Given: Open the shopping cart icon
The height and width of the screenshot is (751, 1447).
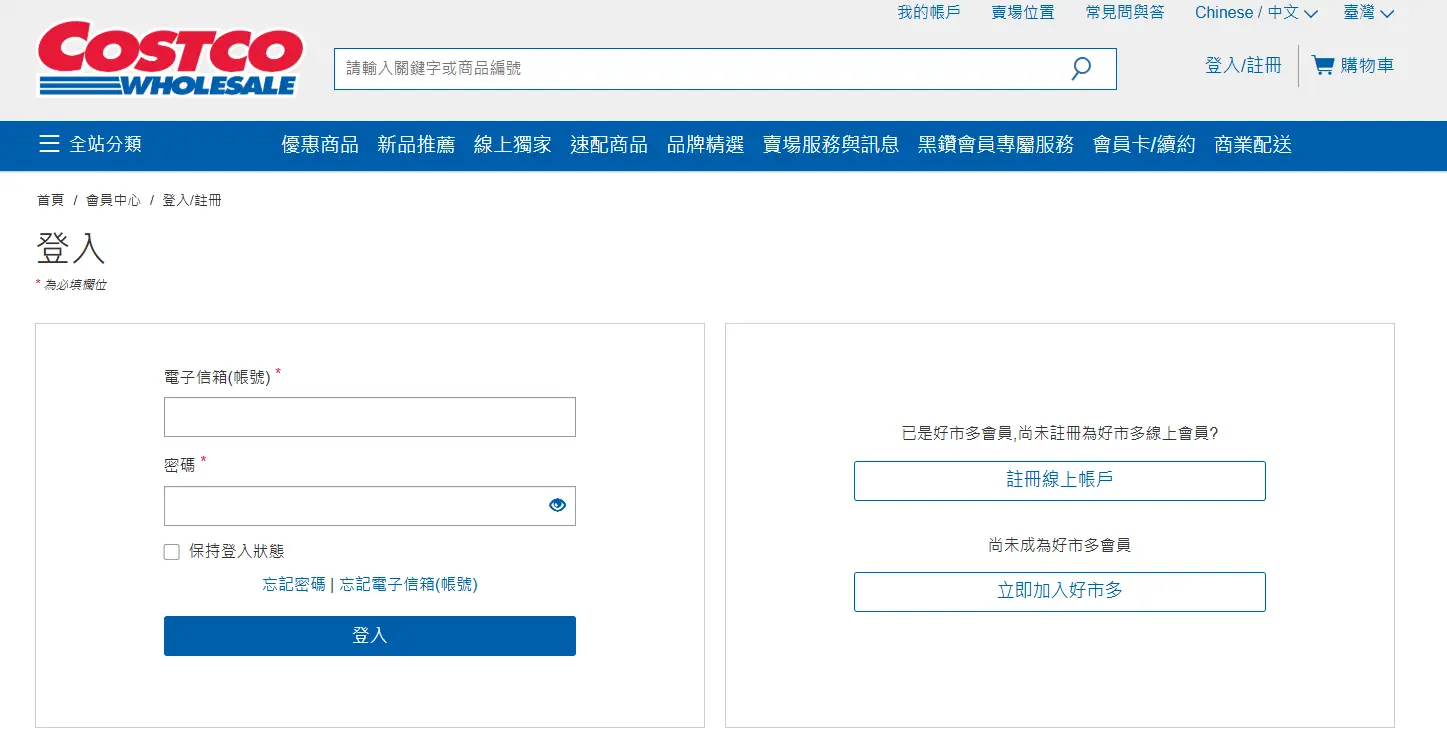Looking at the screenshot, I should click(1323, 66).
